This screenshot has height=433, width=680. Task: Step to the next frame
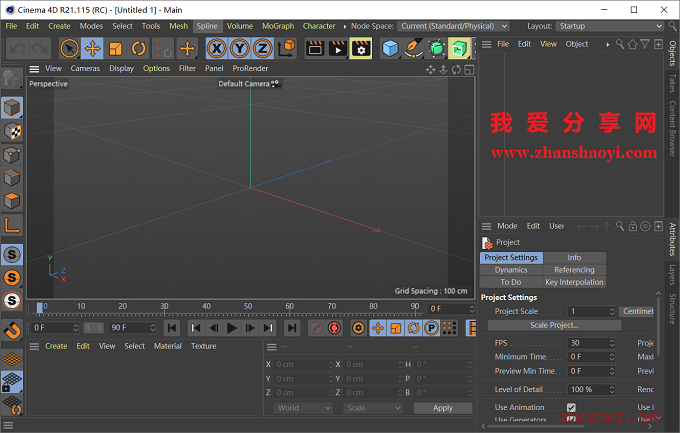pos(250,328)
